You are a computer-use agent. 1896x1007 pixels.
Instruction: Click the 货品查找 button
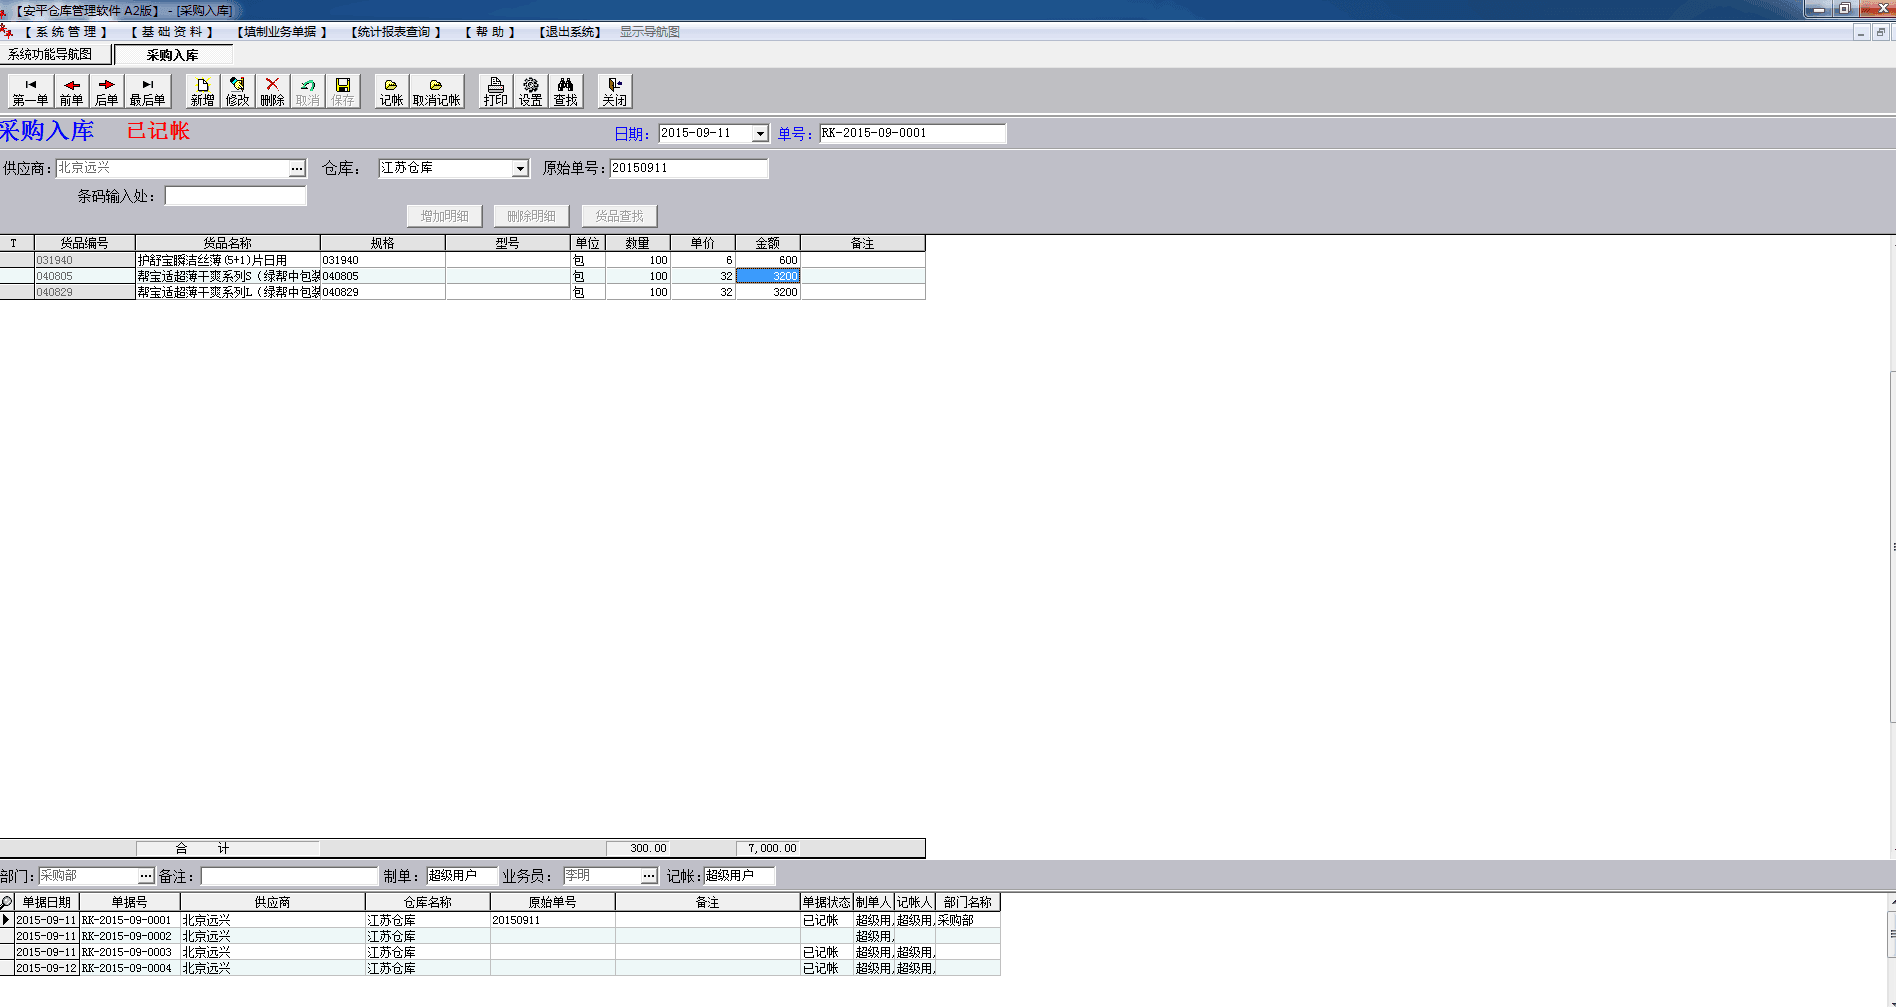(x=619, y=216)
